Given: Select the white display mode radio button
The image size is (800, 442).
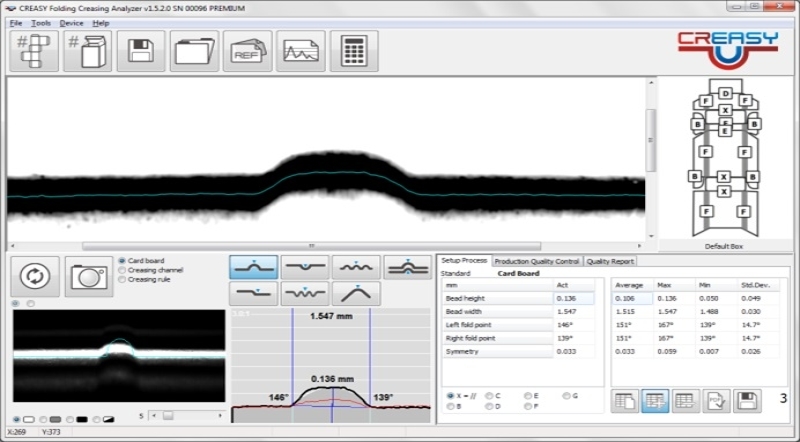Looking at the screenshot, I should click(x=16, y=420).
